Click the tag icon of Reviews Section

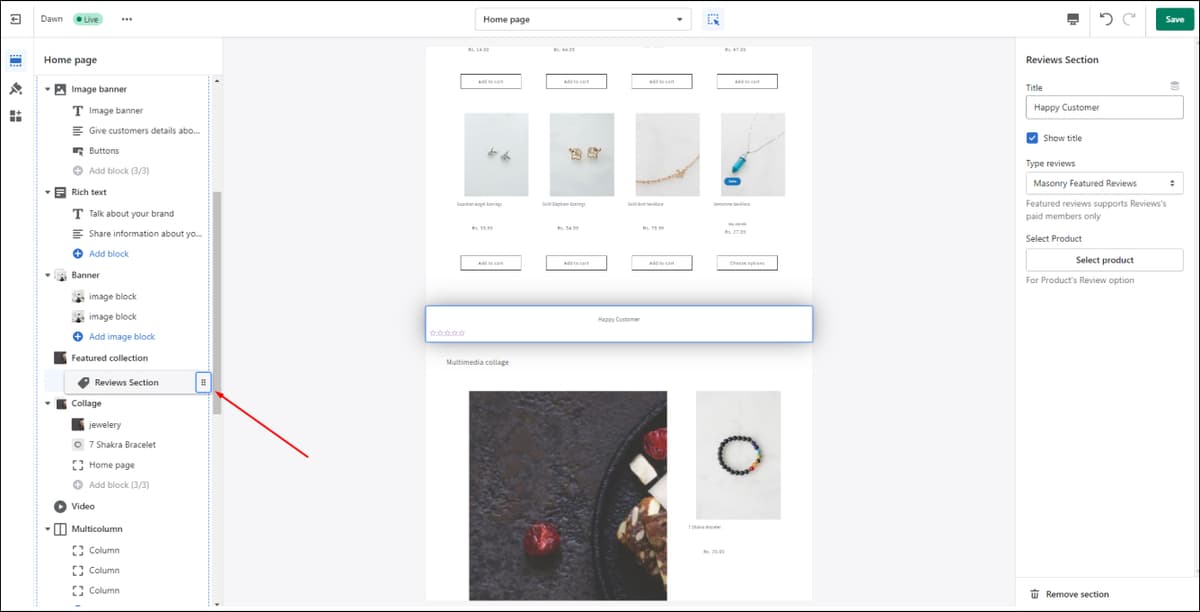coord(83,382)
